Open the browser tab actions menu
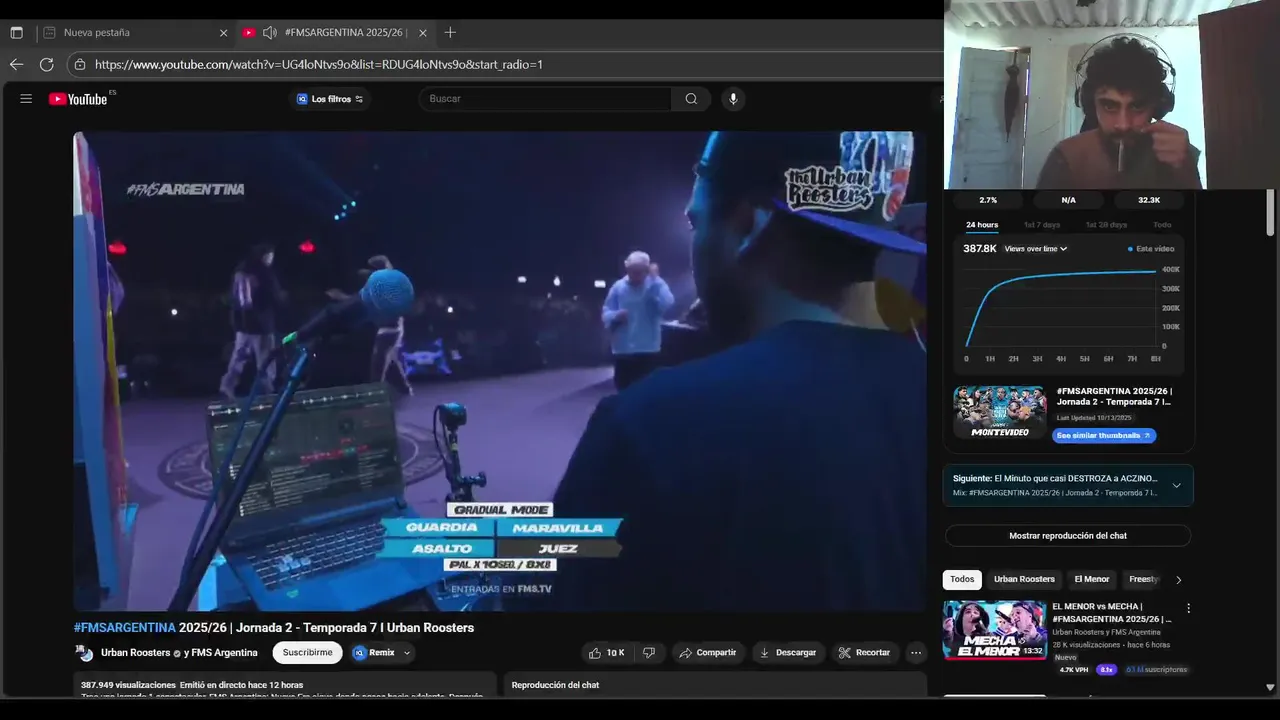Screen dimensions: 1280x720 pos(16,32)
